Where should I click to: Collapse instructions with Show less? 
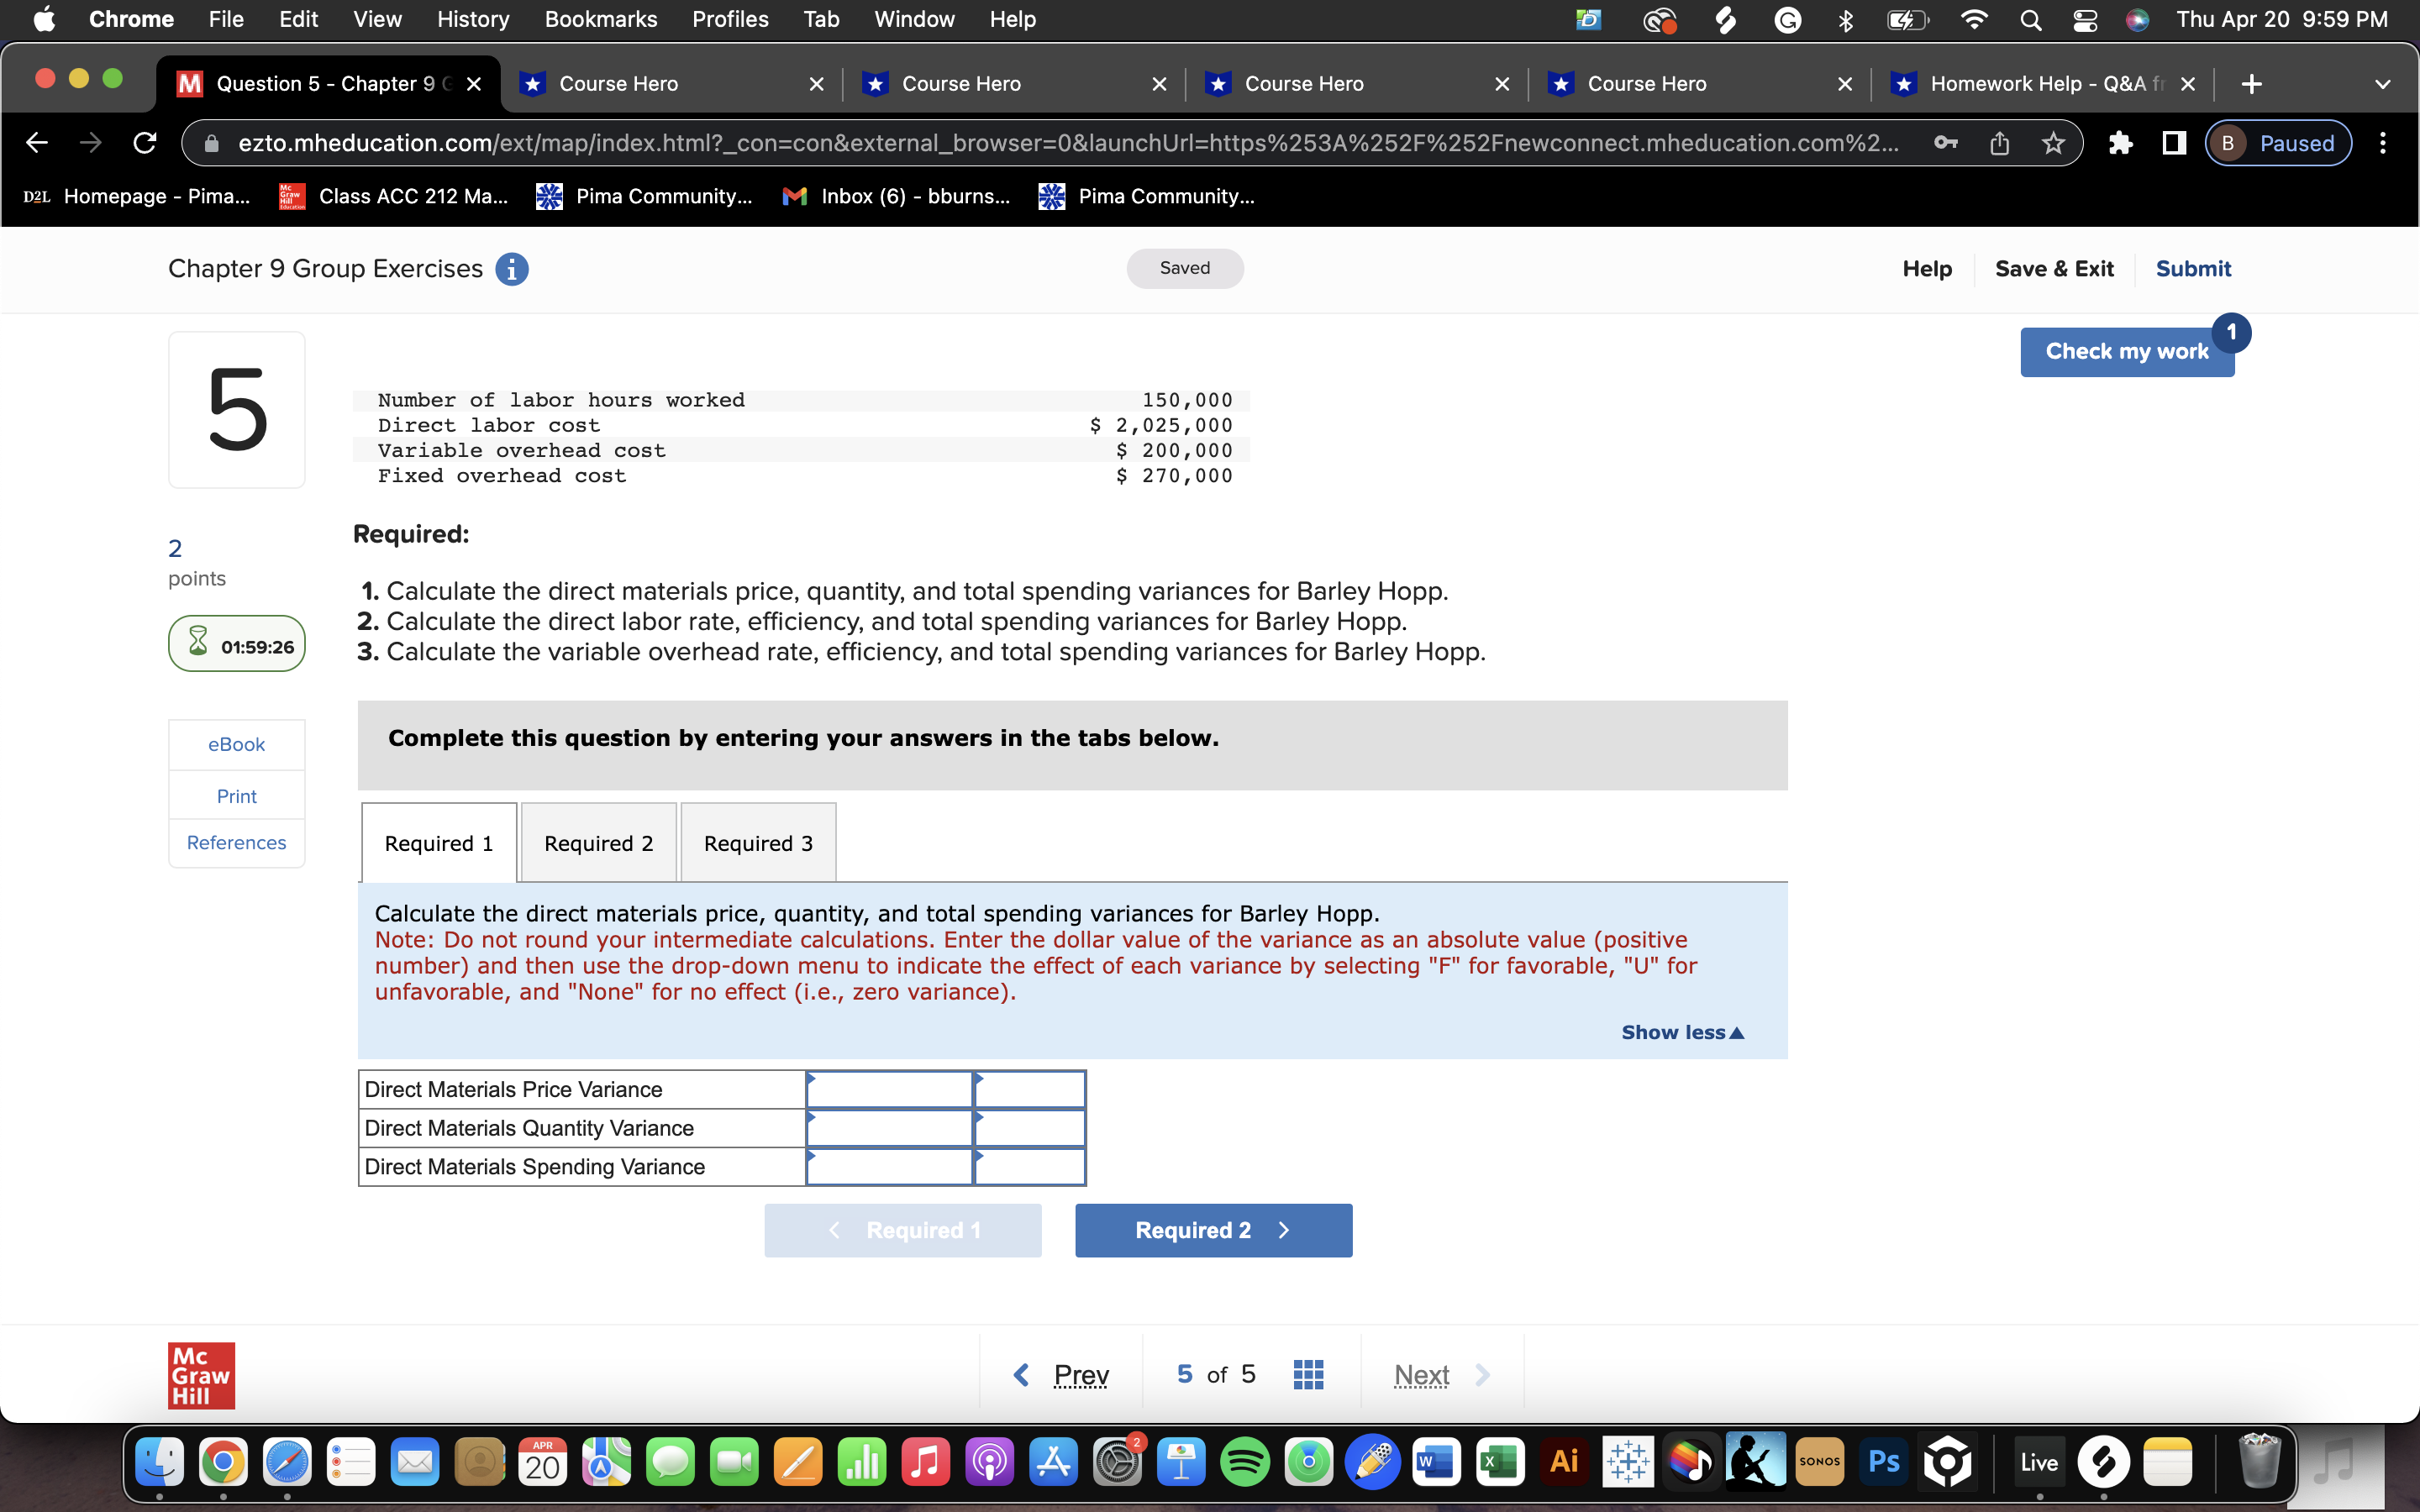pos(1682,1032)
